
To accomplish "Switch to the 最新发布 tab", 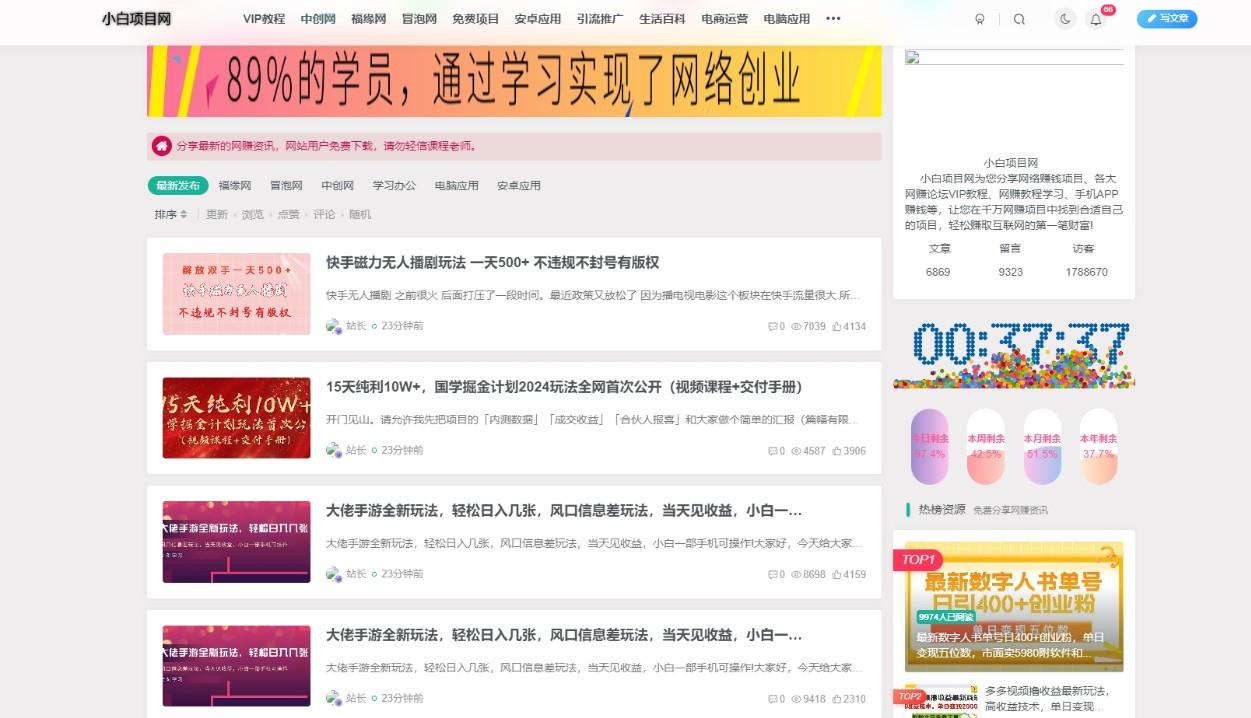I will (178, 185).
